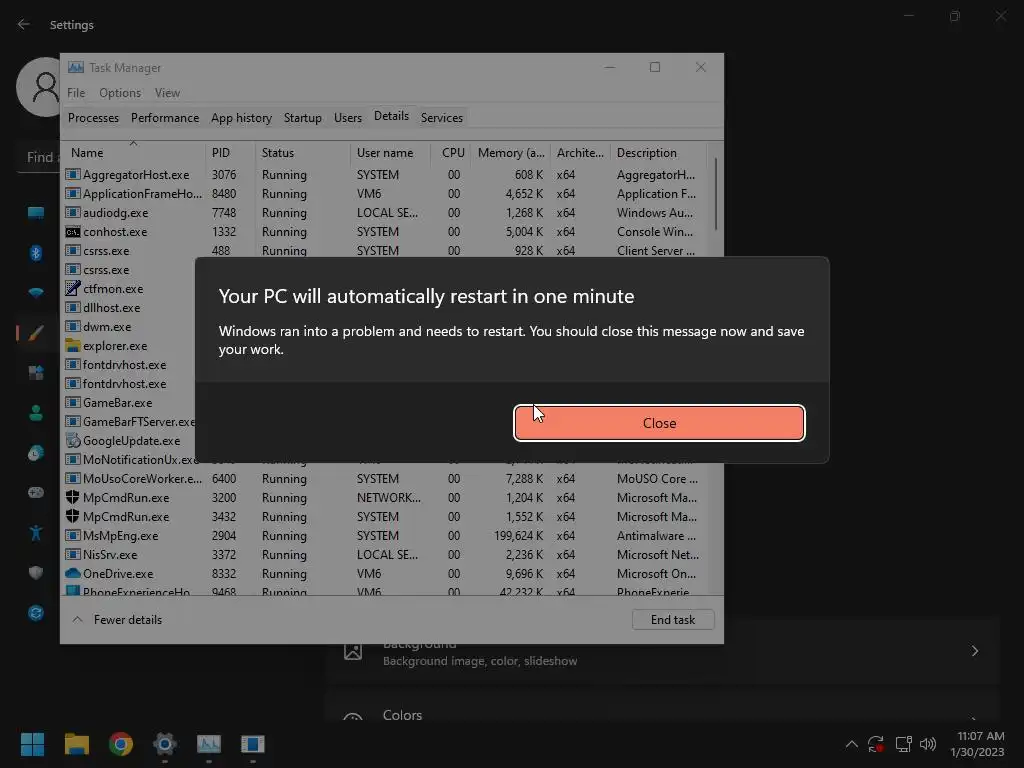Select the MsMpEng.exe process icon

pos(72,536)
